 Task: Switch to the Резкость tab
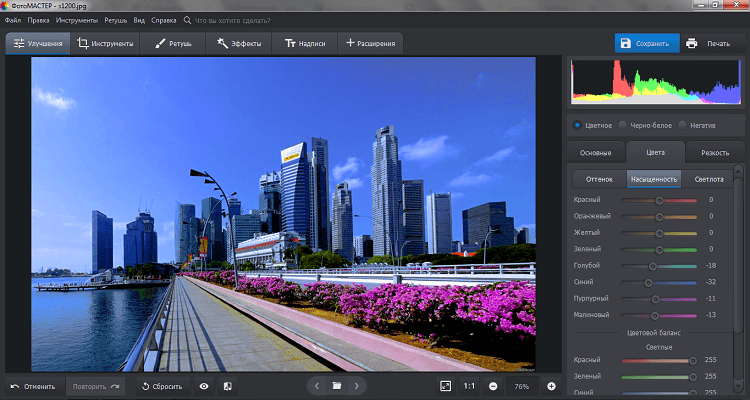click(x=714, y=153)
